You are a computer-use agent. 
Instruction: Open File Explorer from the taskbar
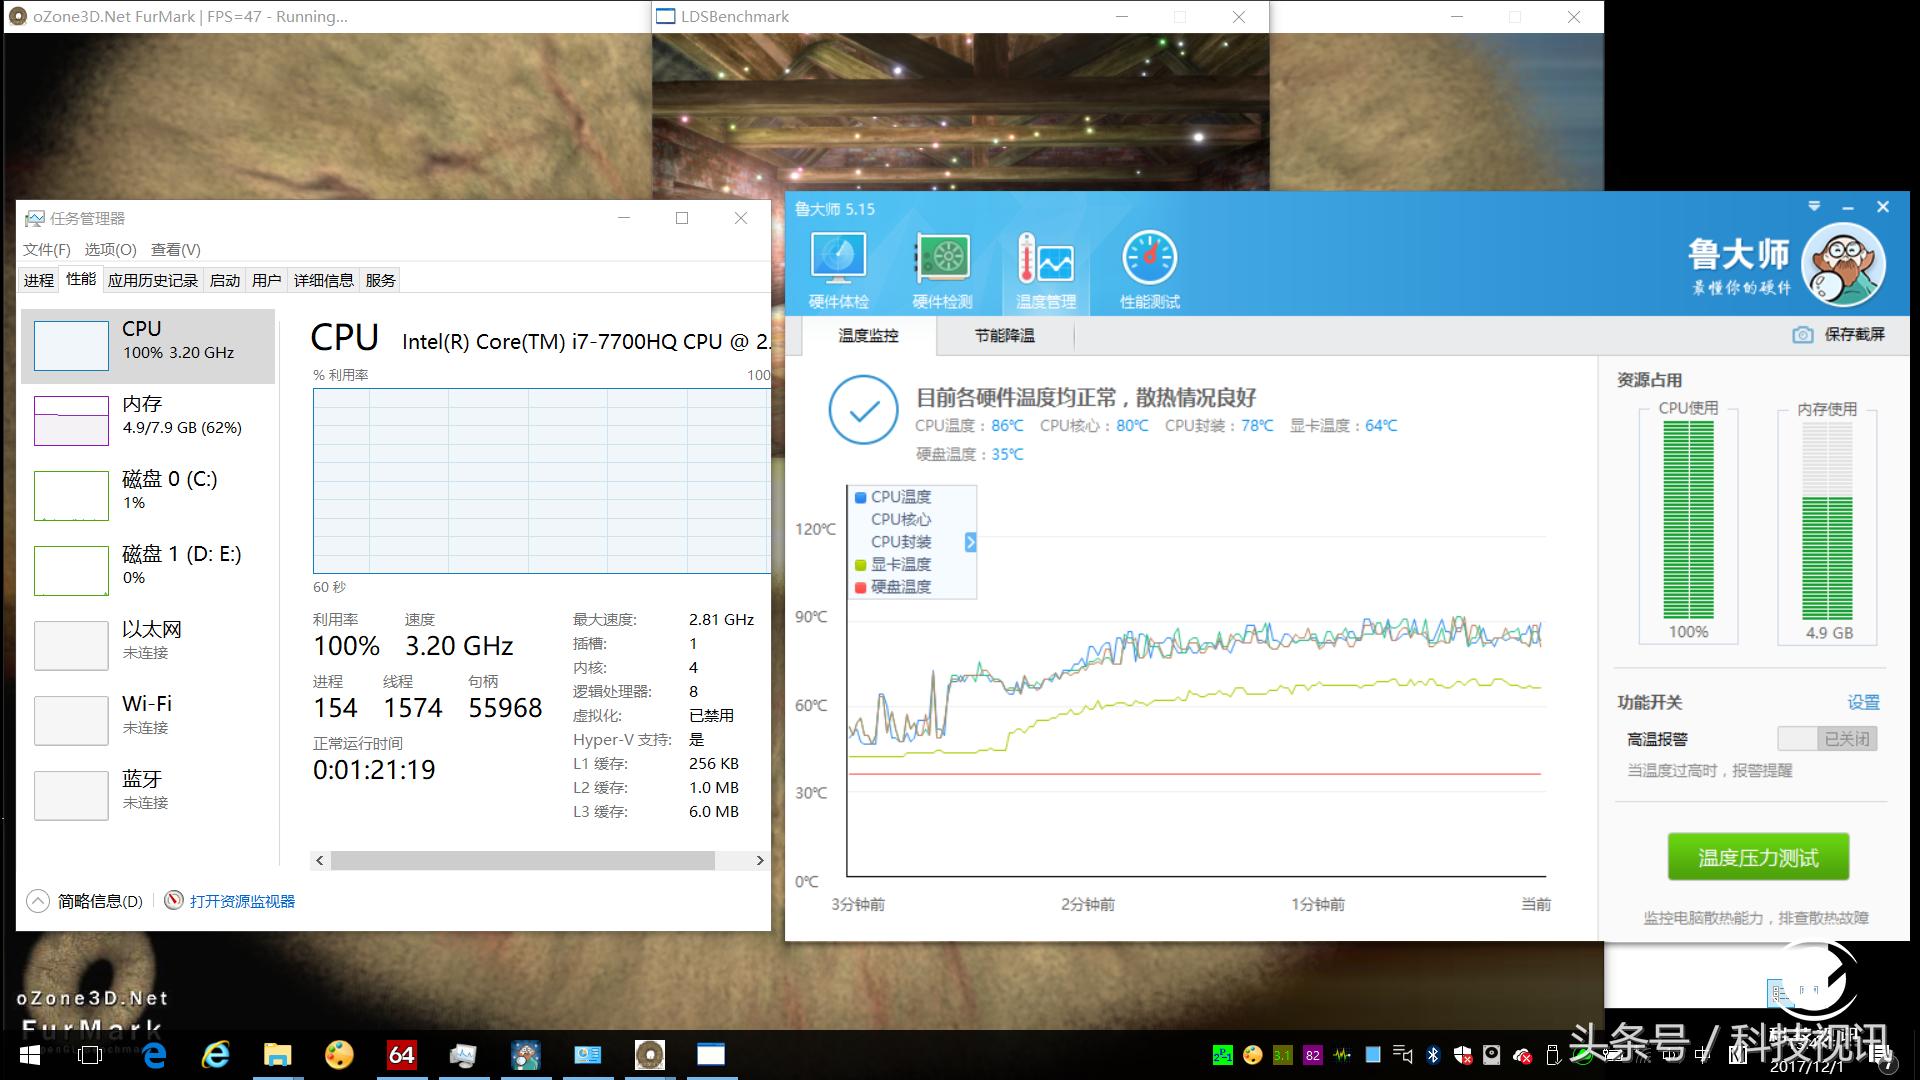[x=277, y=1055]
